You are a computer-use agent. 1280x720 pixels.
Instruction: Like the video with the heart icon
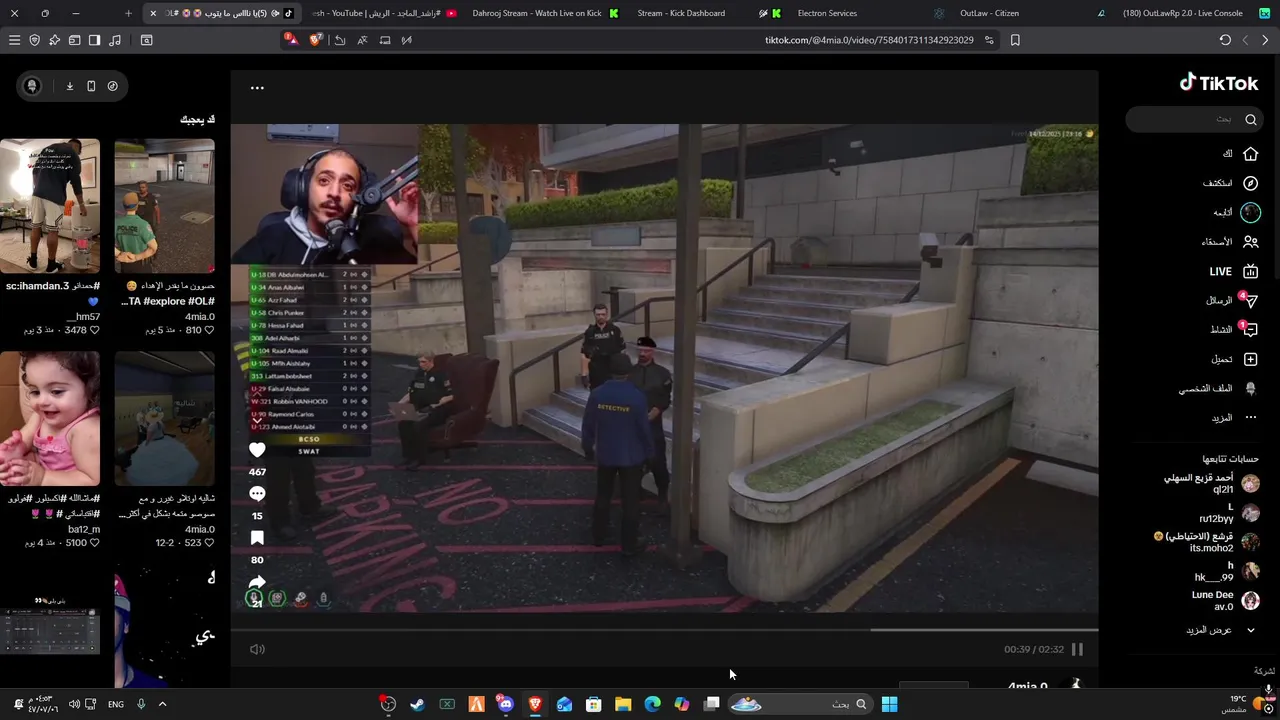coord(257,450)
